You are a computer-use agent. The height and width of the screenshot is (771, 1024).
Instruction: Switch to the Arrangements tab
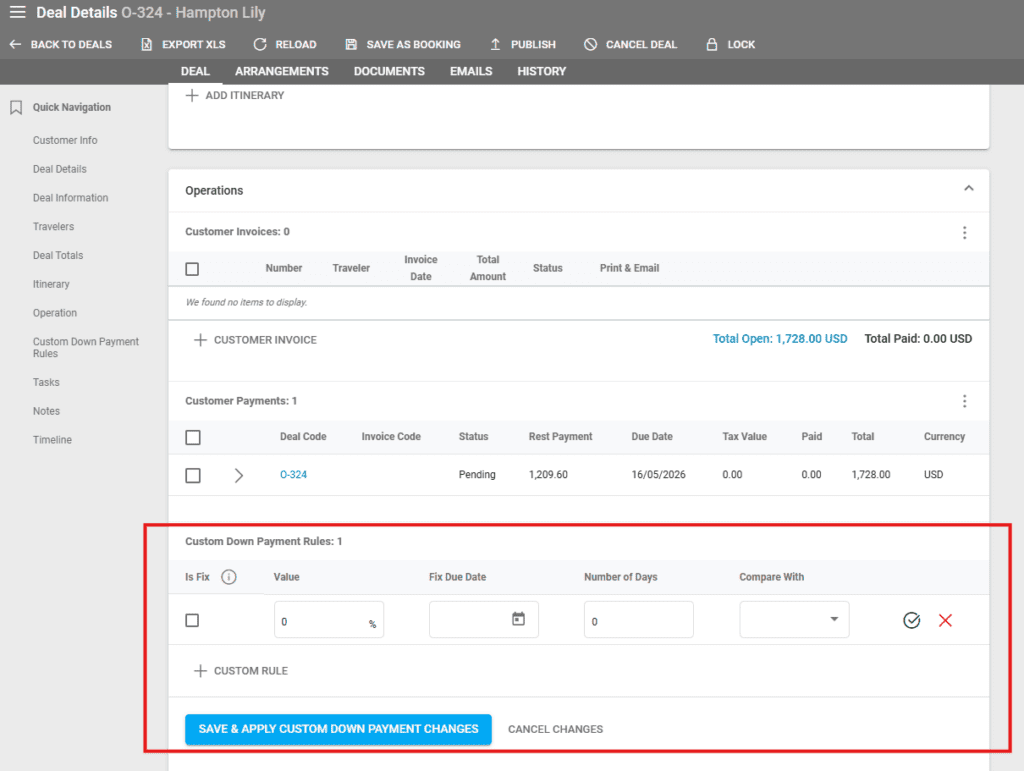point(282,72)
